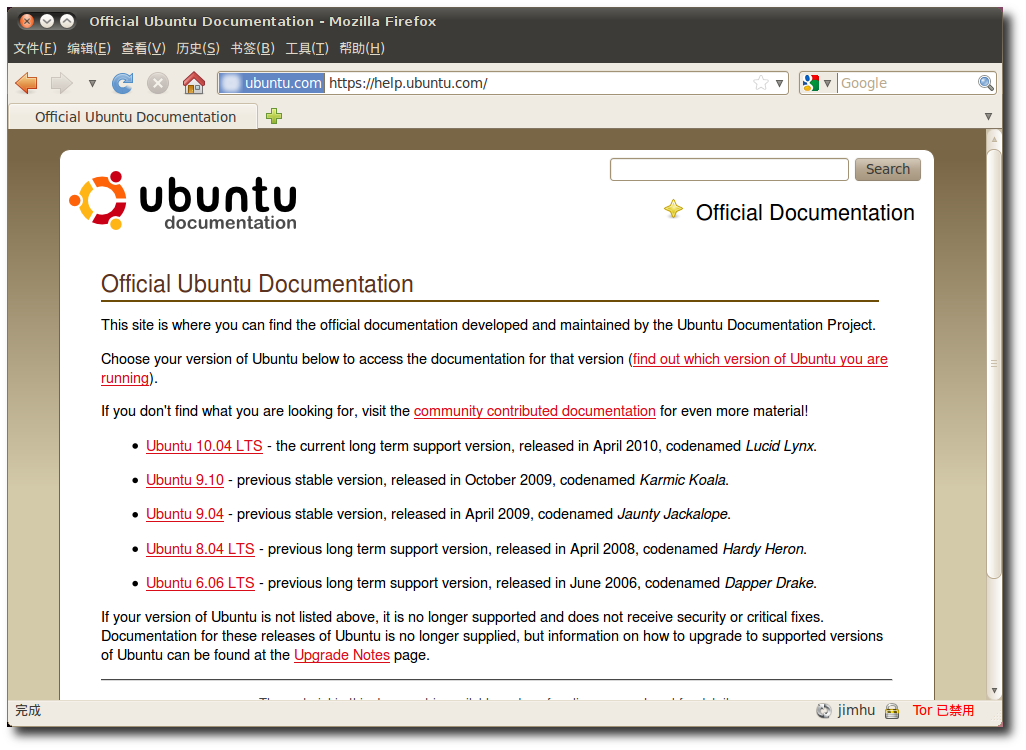Open the back/forward history dropdown arrow

92,83
